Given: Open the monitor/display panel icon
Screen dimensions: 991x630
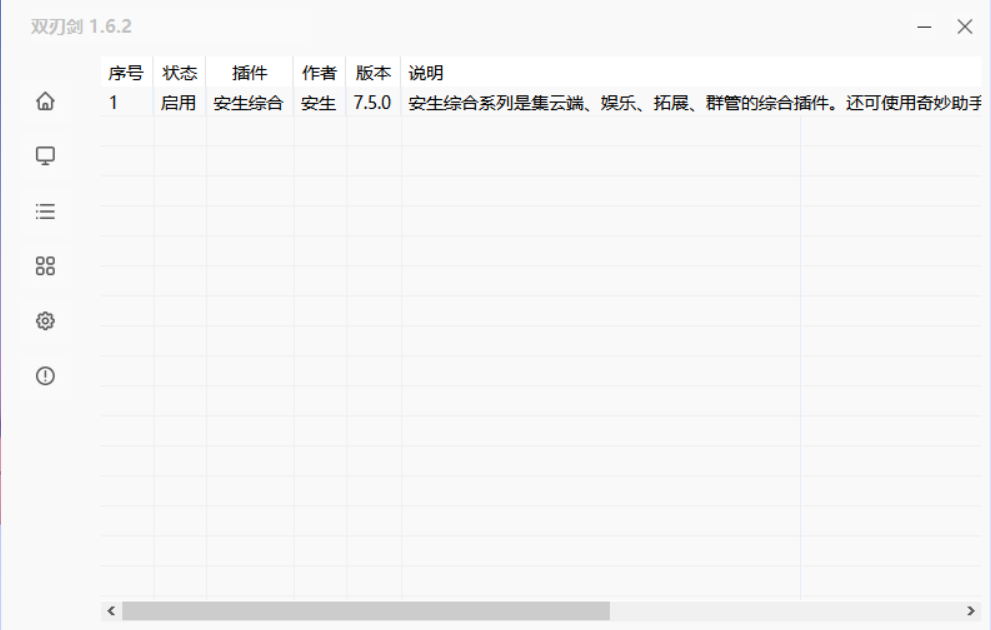Looking at the screenshot, I should point(44,156).
